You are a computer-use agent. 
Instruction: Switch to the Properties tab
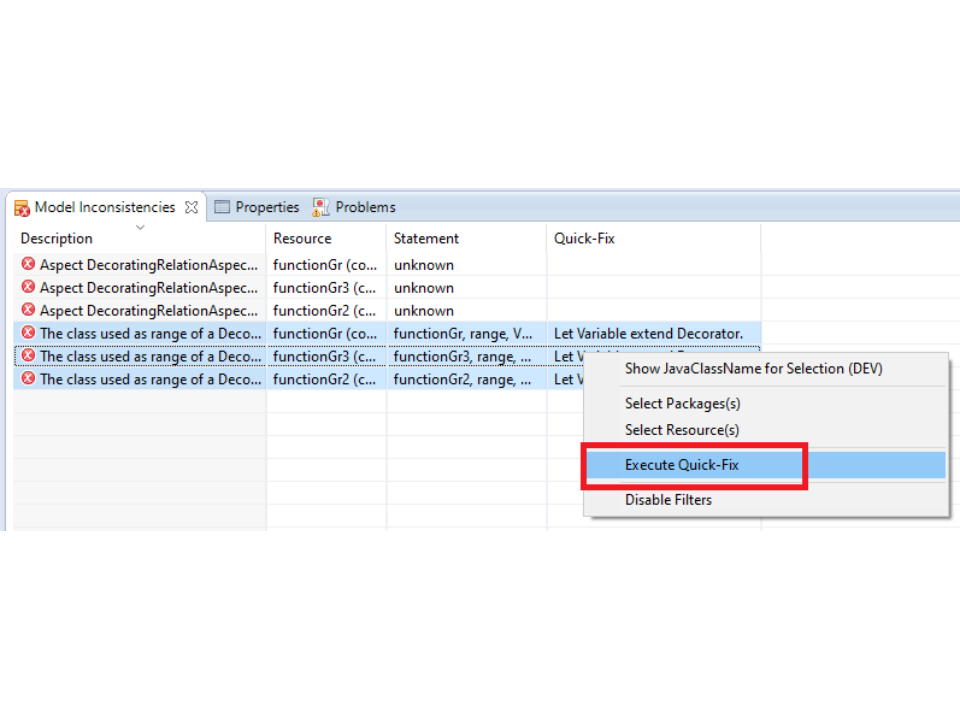point(267,207)
